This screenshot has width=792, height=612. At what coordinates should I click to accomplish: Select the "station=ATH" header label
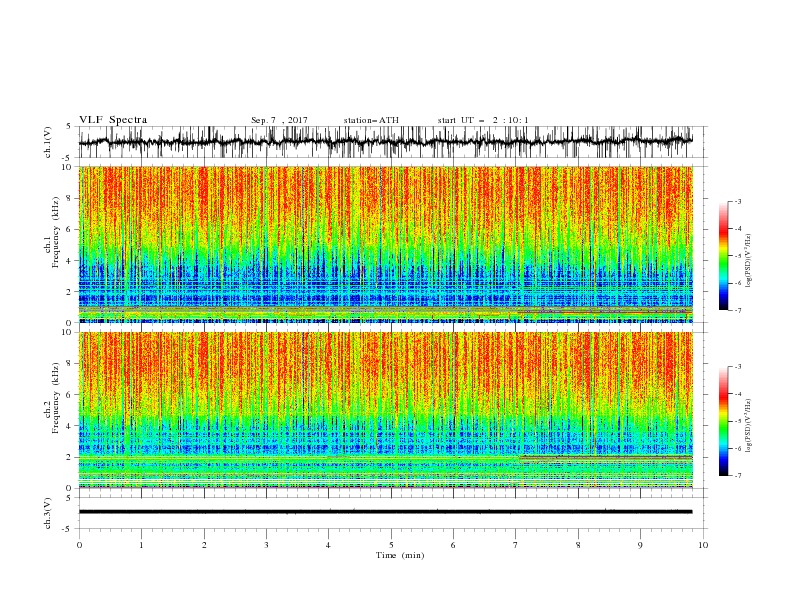pos(371,120)
